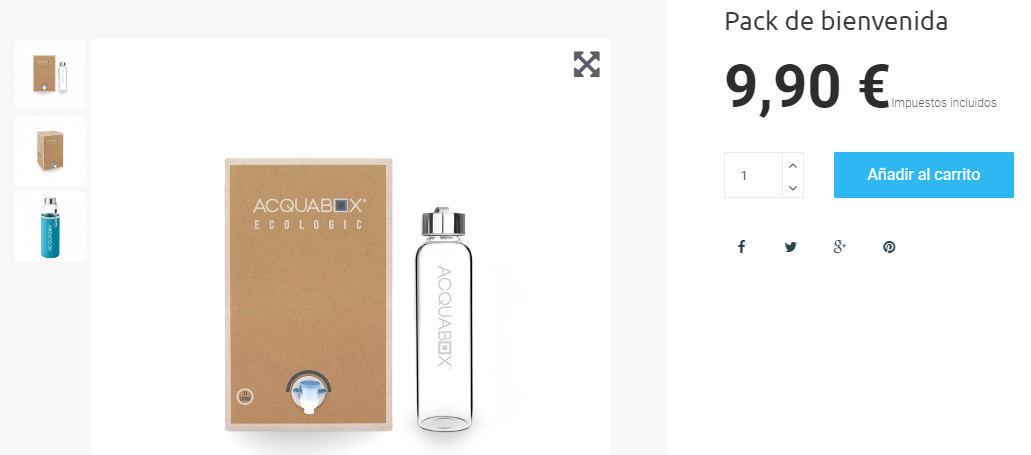
Task: Click the blue tap on the cardboard box
Action: click(308, 395)
